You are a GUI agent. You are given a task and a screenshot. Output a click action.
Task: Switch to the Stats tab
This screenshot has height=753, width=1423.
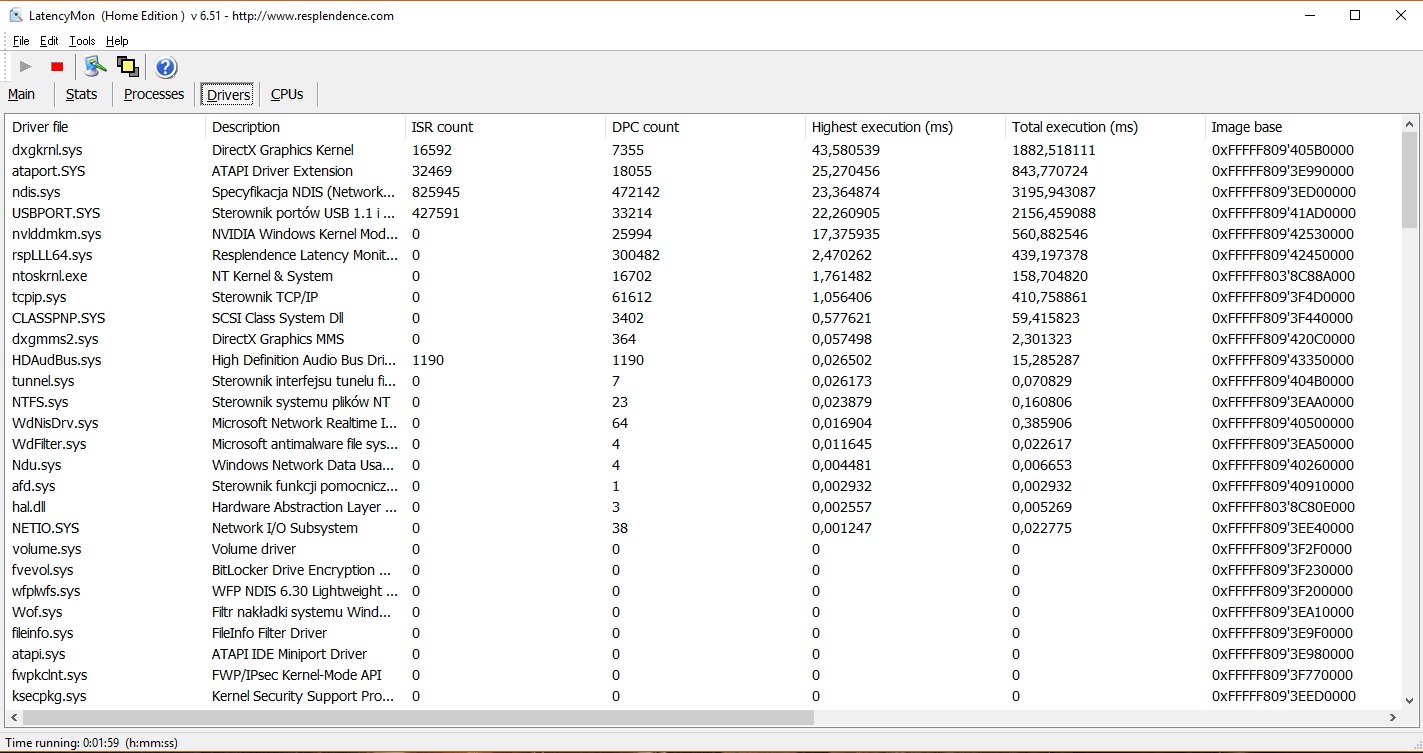click(x=82, y=94)
